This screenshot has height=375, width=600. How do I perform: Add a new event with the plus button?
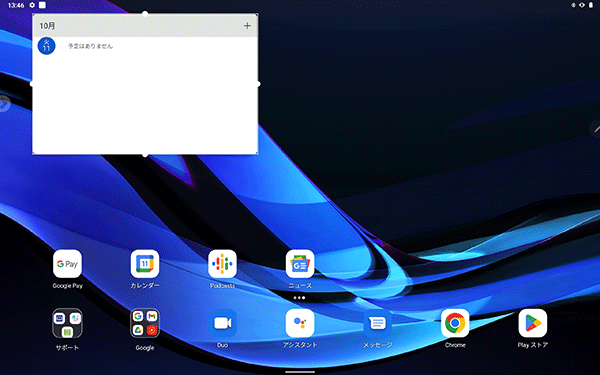[247, 26]
